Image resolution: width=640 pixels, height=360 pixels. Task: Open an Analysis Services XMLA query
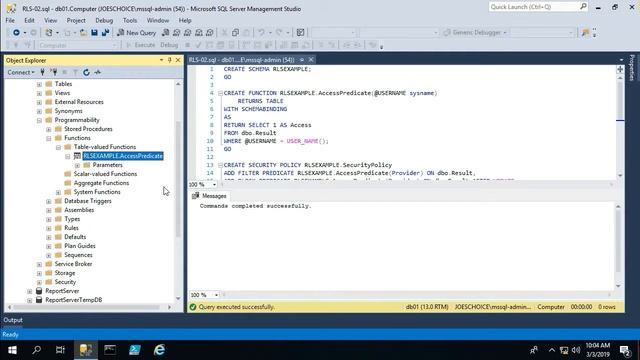pos(198,32)
